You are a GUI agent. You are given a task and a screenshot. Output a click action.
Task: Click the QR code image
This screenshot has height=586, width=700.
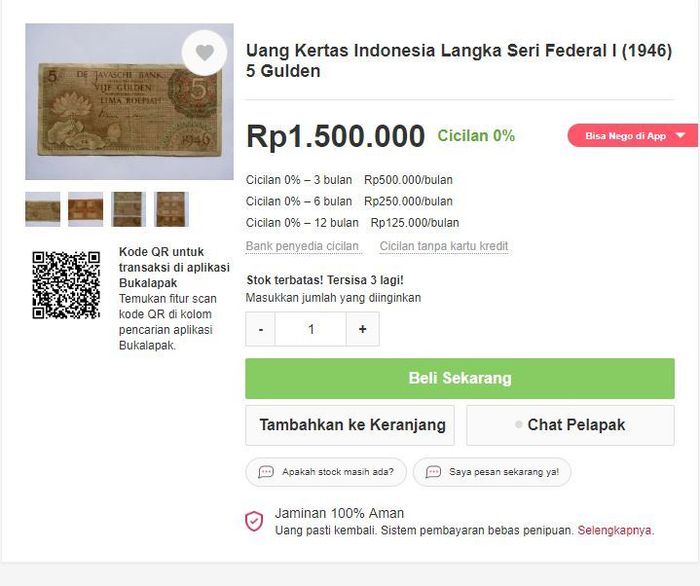(x=66, y=284)
